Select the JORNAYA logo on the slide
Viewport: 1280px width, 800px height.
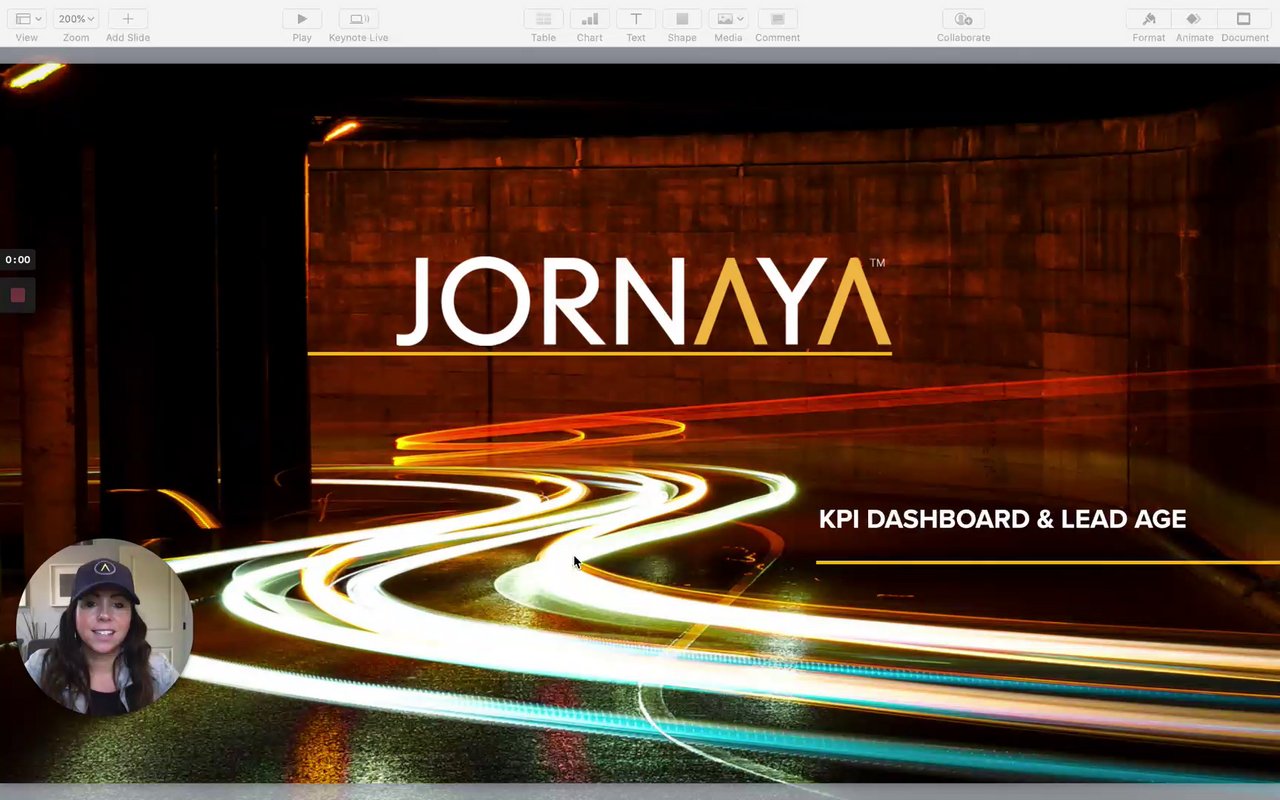(x=642, y=301)
